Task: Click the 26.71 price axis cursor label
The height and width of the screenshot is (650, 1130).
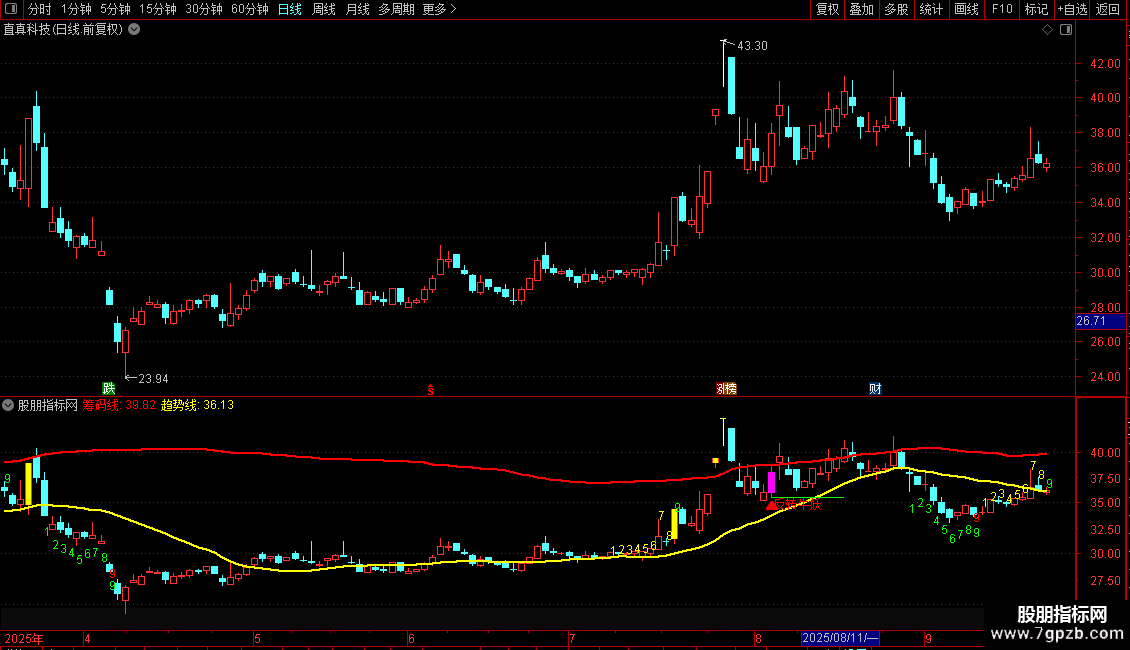Action: tap(1100, 321)
